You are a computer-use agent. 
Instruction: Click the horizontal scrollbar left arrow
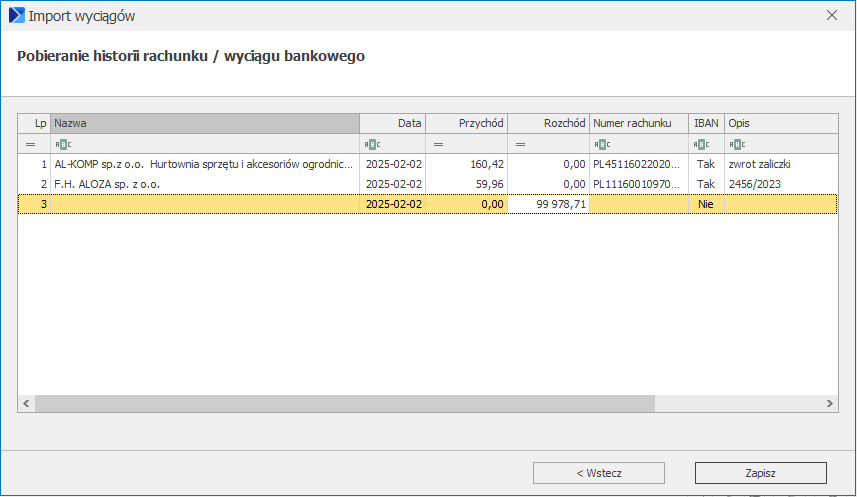tap(26, 403)
